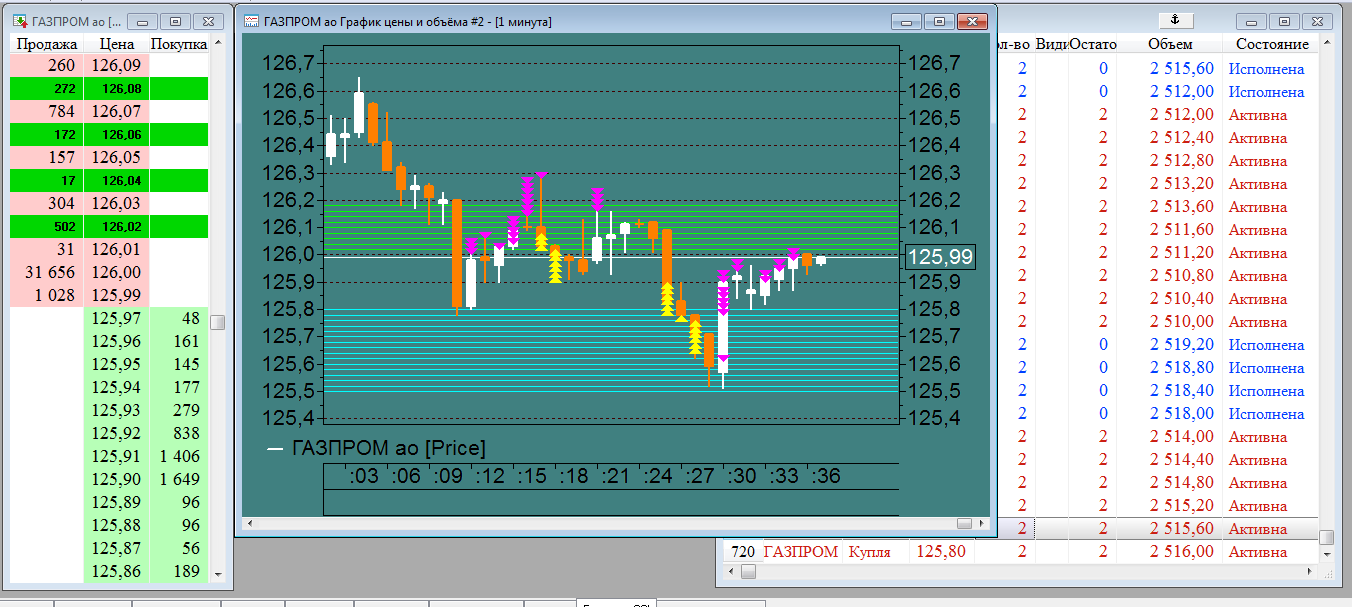This screenshot has width=1352, height=607.
Task: Click the Продажа column header
Action: [47, 44]
